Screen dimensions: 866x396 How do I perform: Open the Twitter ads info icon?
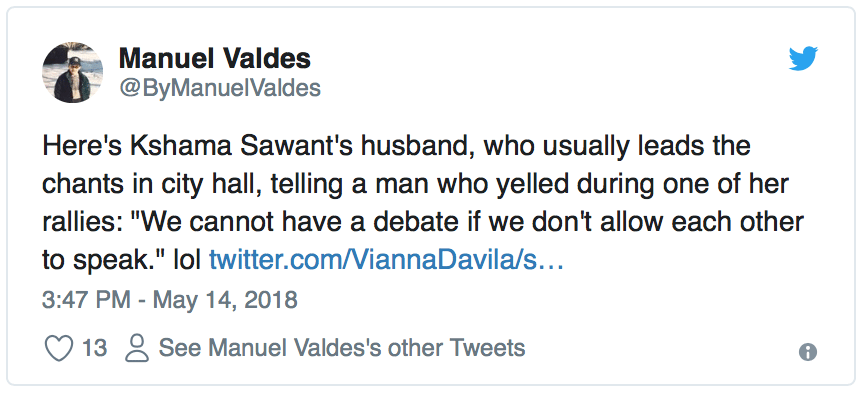point(807,352)
